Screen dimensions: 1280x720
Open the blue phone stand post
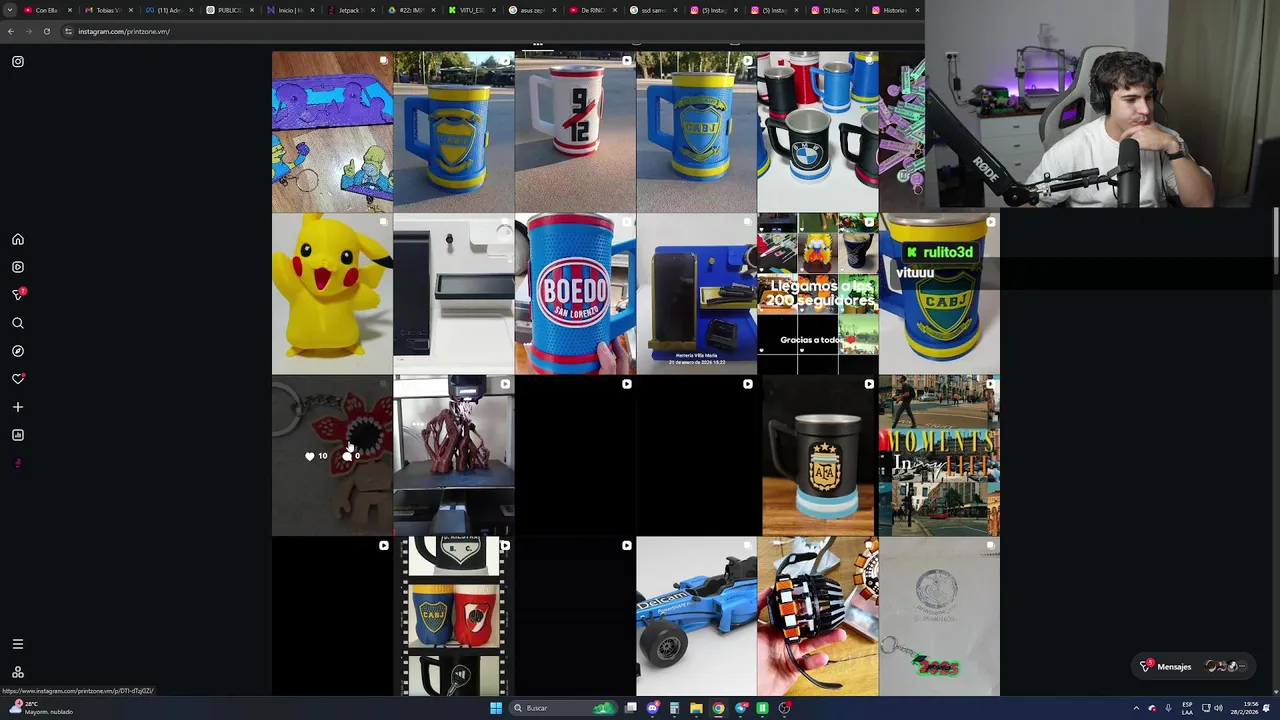pyautogui.click(x=696, y=294)
